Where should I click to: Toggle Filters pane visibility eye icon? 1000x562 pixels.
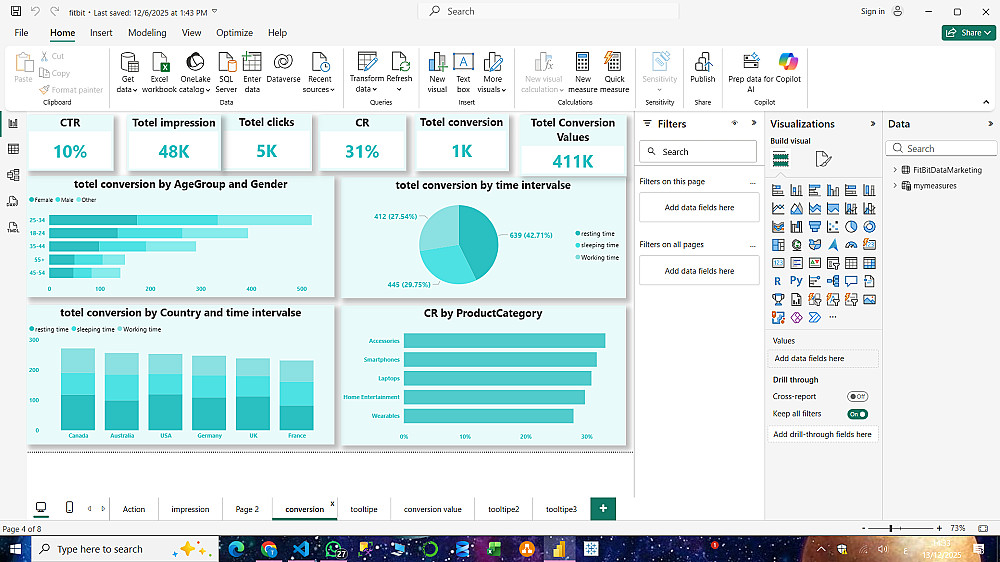pyautogui.click(x=734, y=124)
